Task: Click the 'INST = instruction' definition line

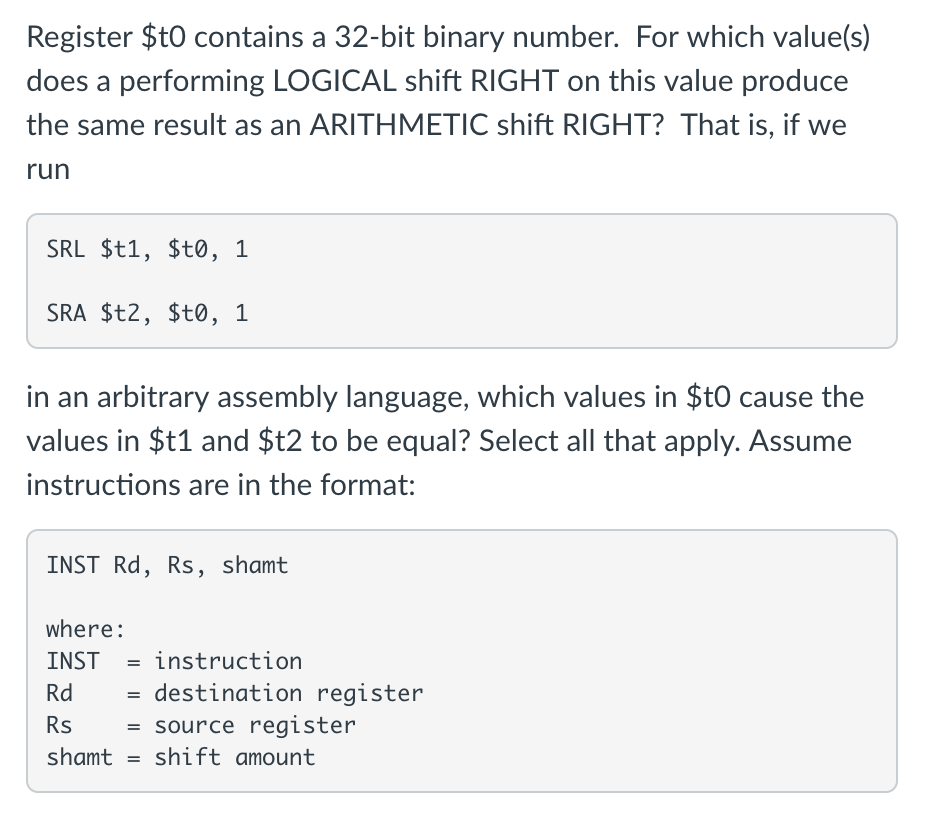Action: [x=174, y=661]
